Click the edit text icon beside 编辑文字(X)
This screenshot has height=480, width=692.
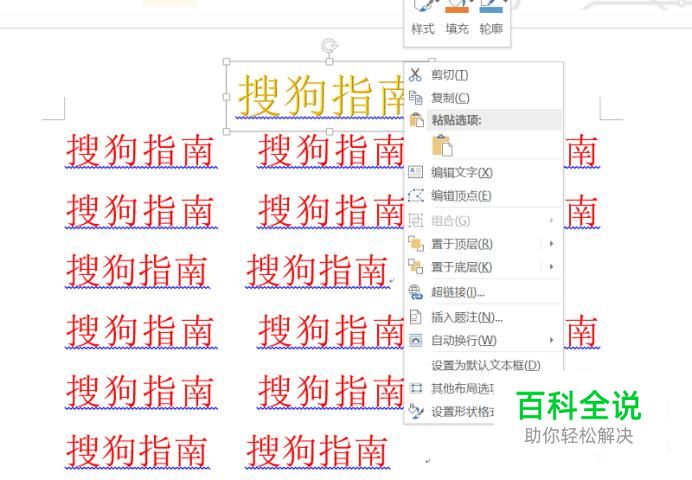415,172
